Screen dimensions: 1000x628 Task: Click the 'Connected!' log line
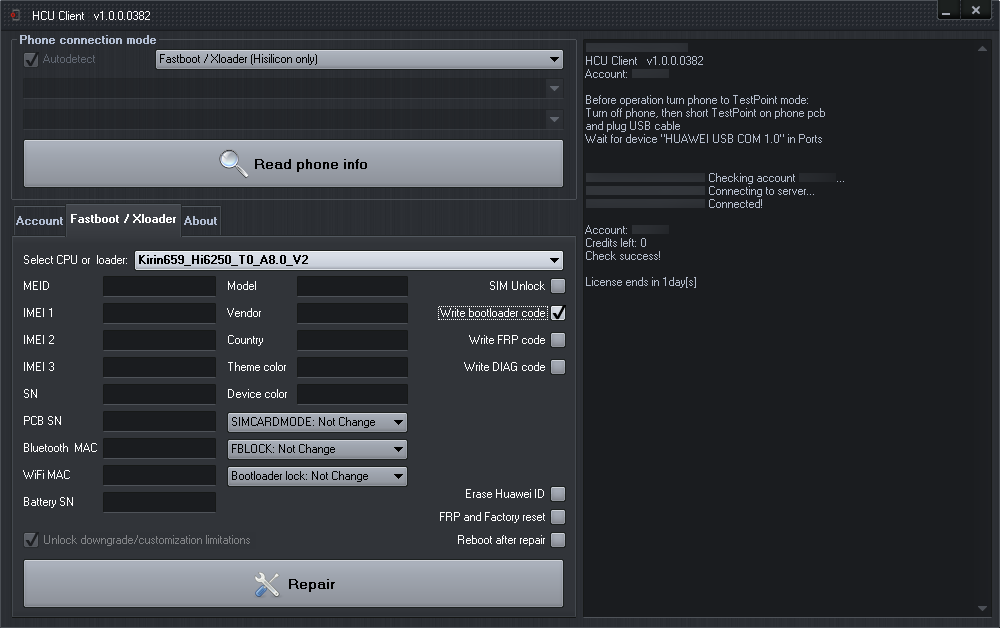click(735, 204)
